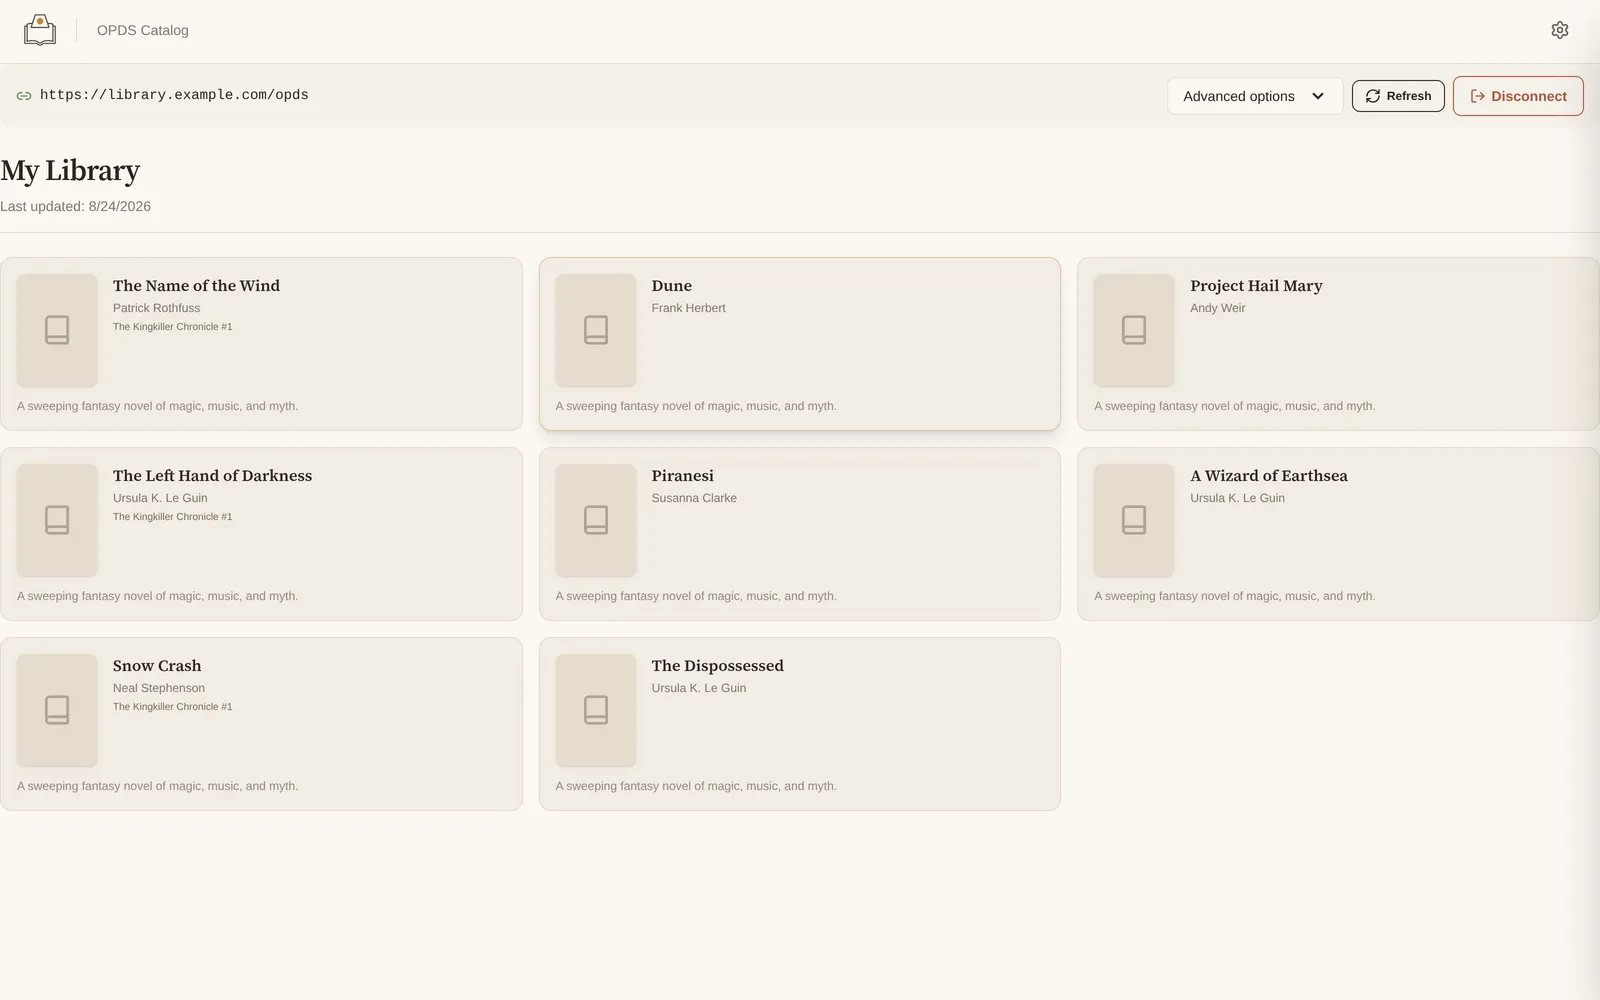Viewport: 1600px width, 1000px height.
Task: Open The Name of the Wind title
Action: 196,286
